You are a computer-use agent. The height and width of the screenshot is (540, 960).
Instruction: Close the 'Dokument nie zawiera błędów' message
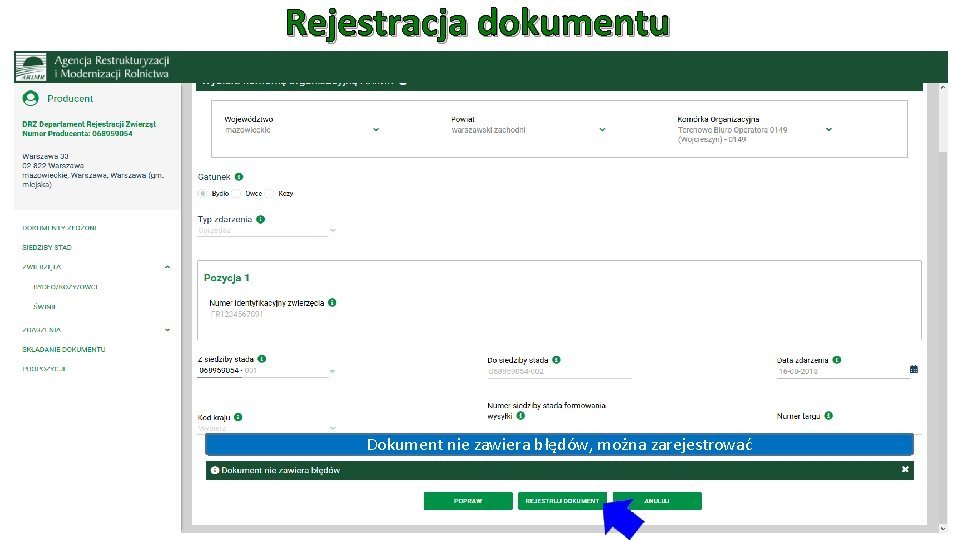(x=905, y=469)
